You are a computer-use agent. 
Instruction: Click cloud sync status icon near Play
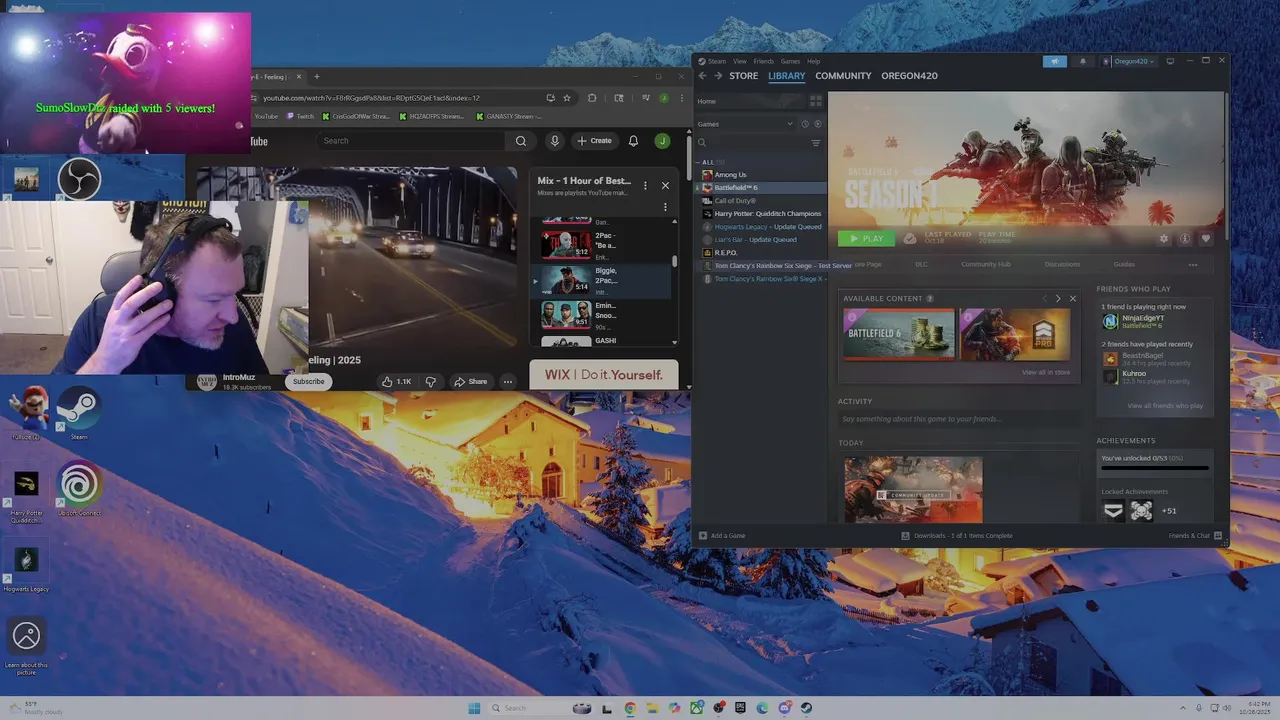pos(909,239)
